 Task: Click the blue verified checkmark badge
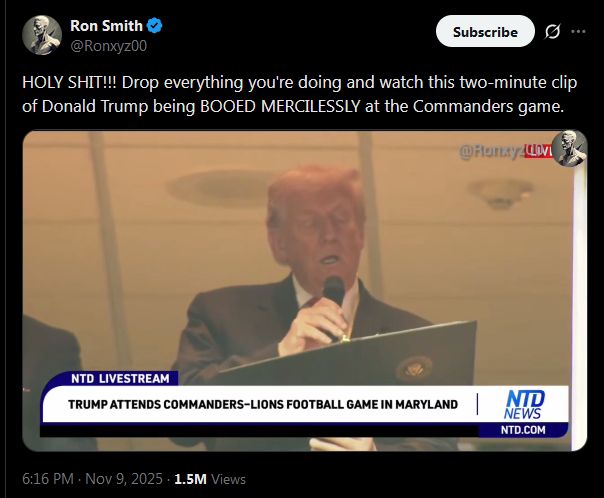[x=154, y=26]
